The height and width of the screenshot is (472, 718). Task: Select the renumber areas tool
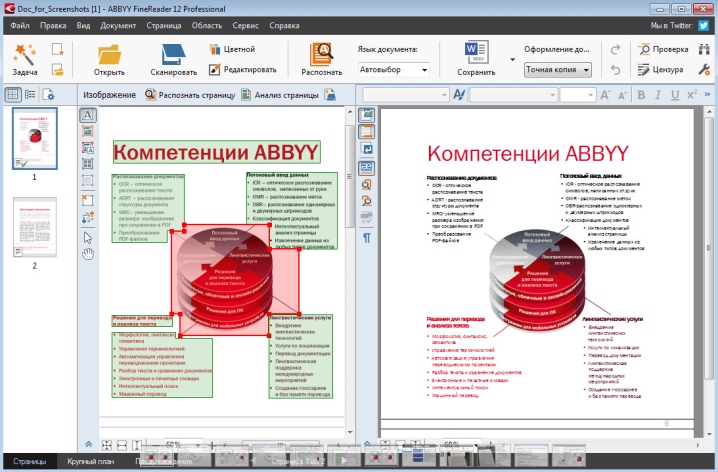click(x=87, y=217)
